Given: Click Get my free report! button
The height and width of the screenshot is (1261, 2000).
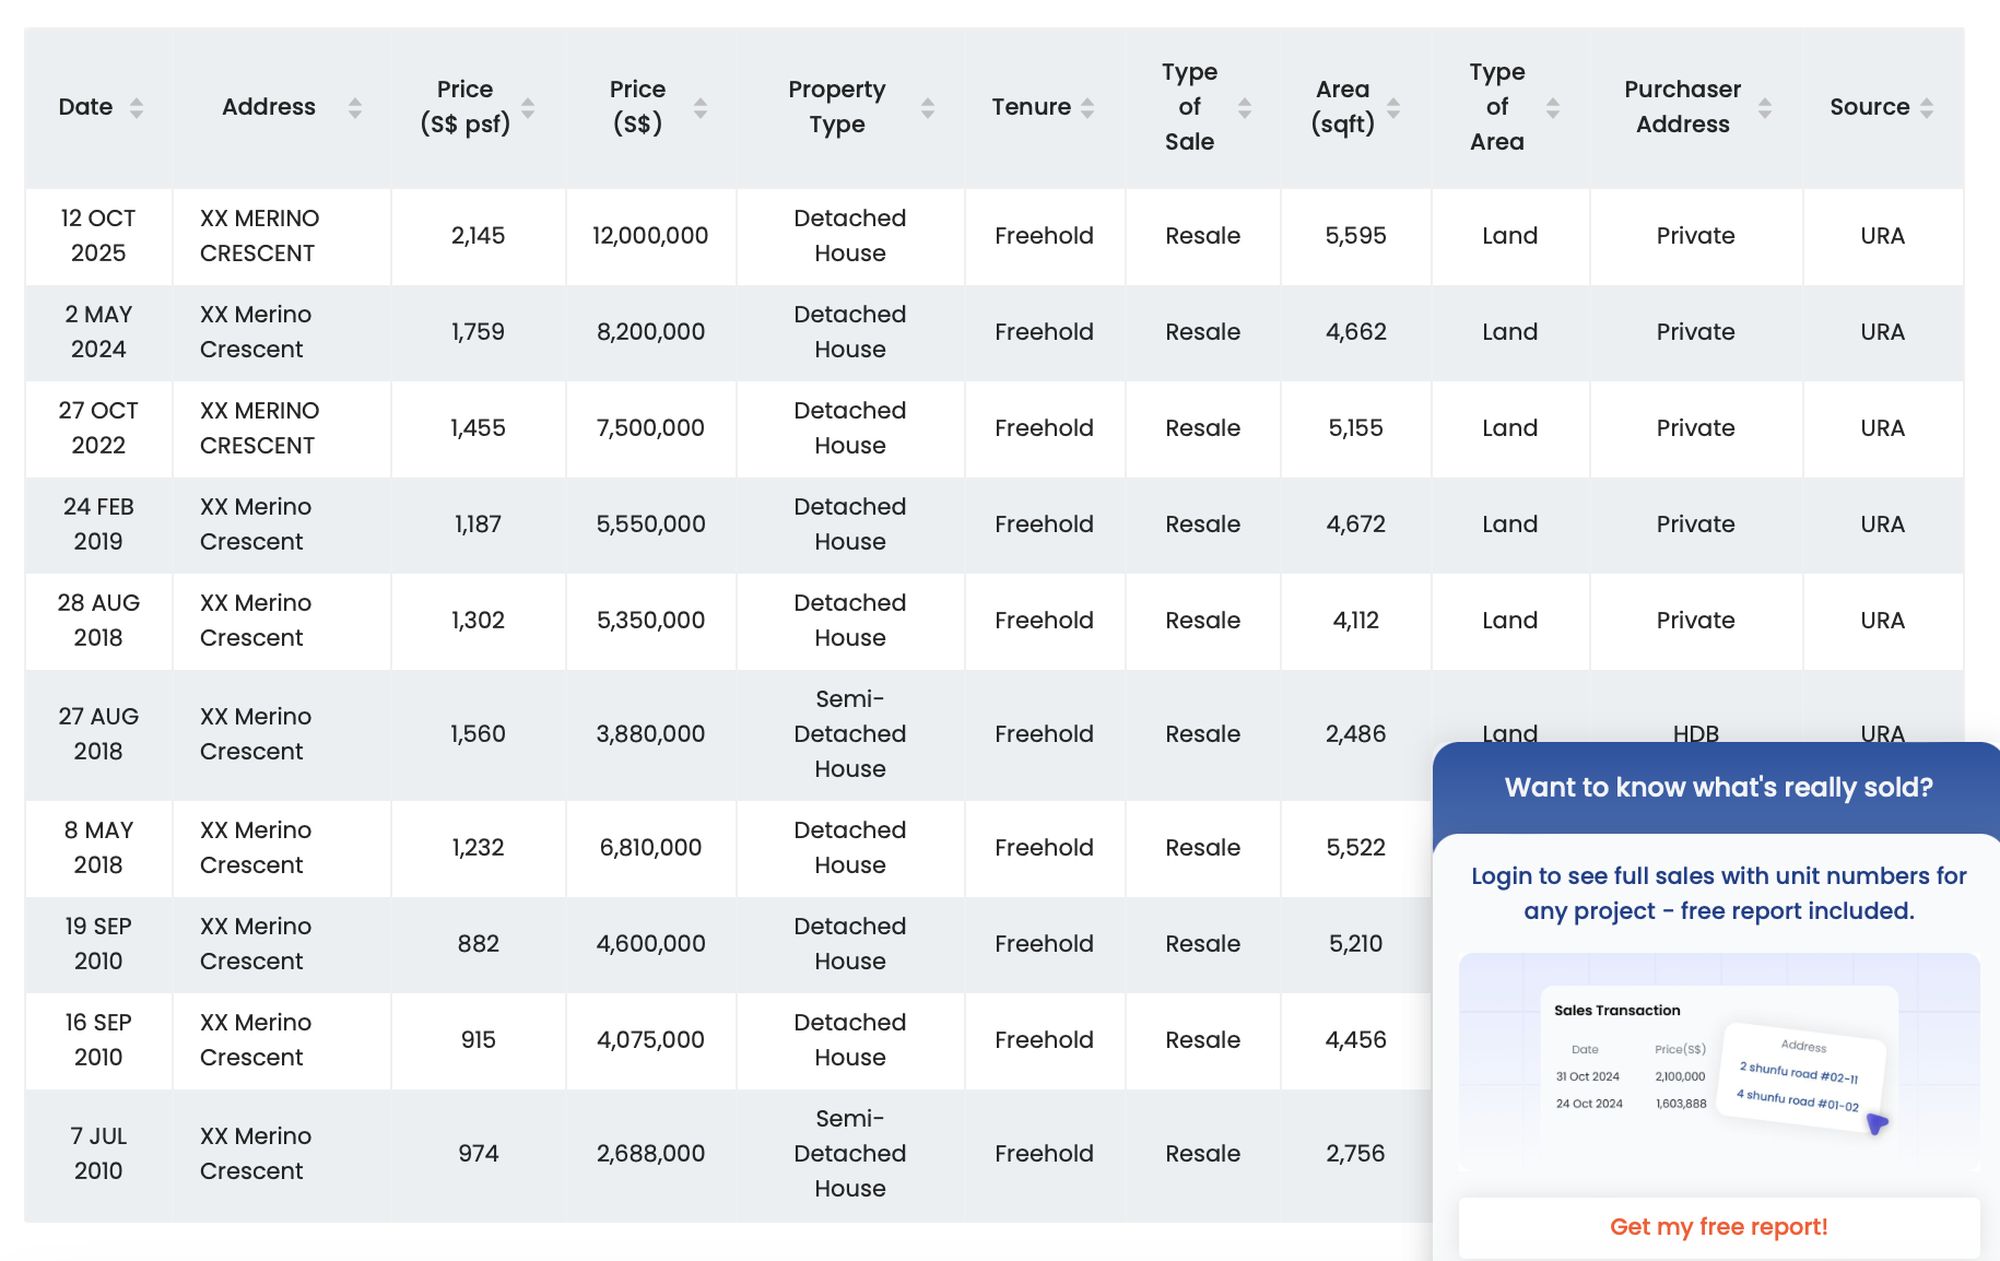Looking at the screenshot, I should (1718, 1227).
